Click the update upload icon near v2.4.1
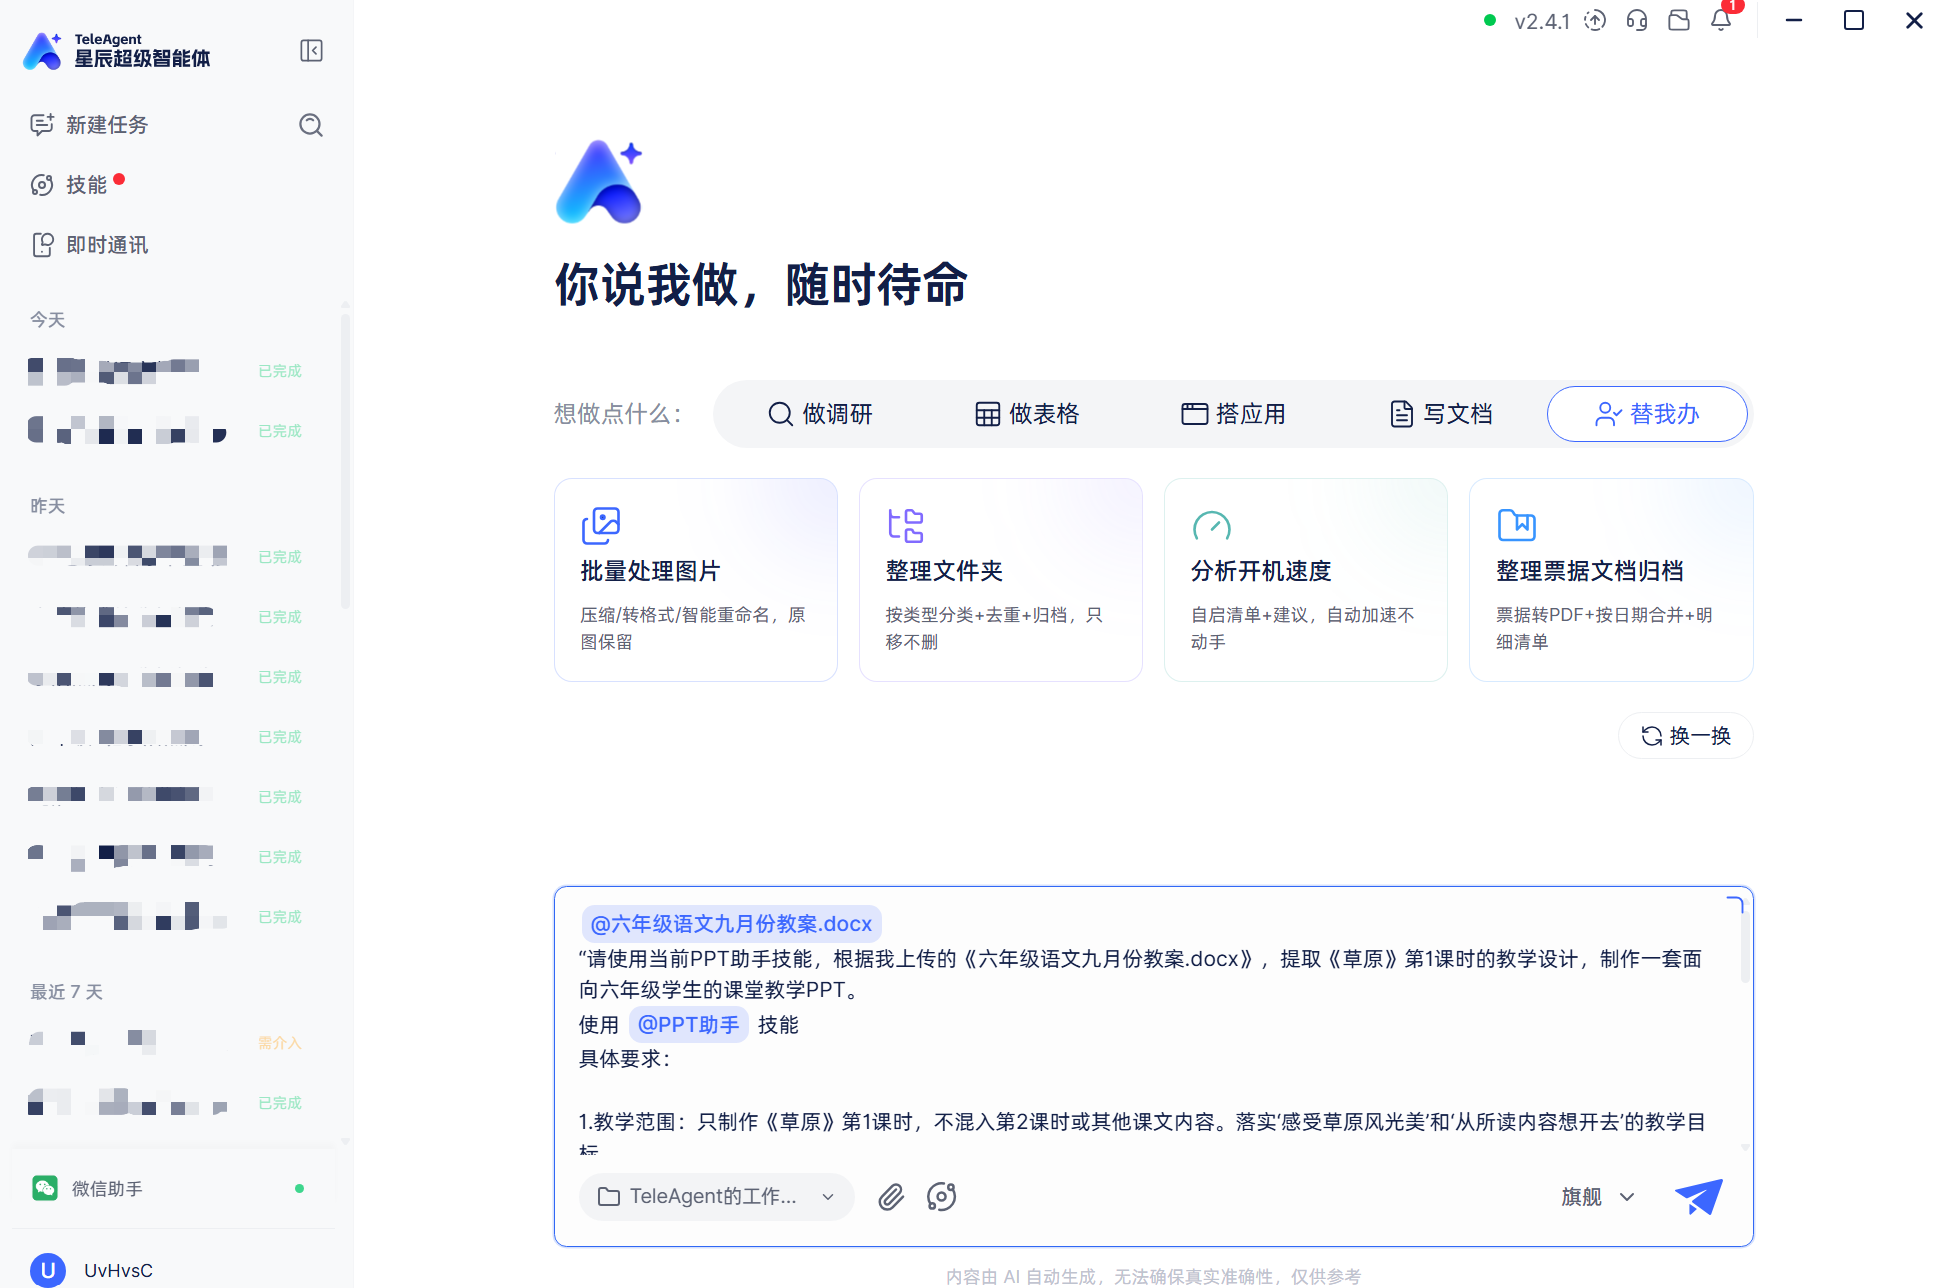Screen dimensions: 1947x1288 (1595, 20)
